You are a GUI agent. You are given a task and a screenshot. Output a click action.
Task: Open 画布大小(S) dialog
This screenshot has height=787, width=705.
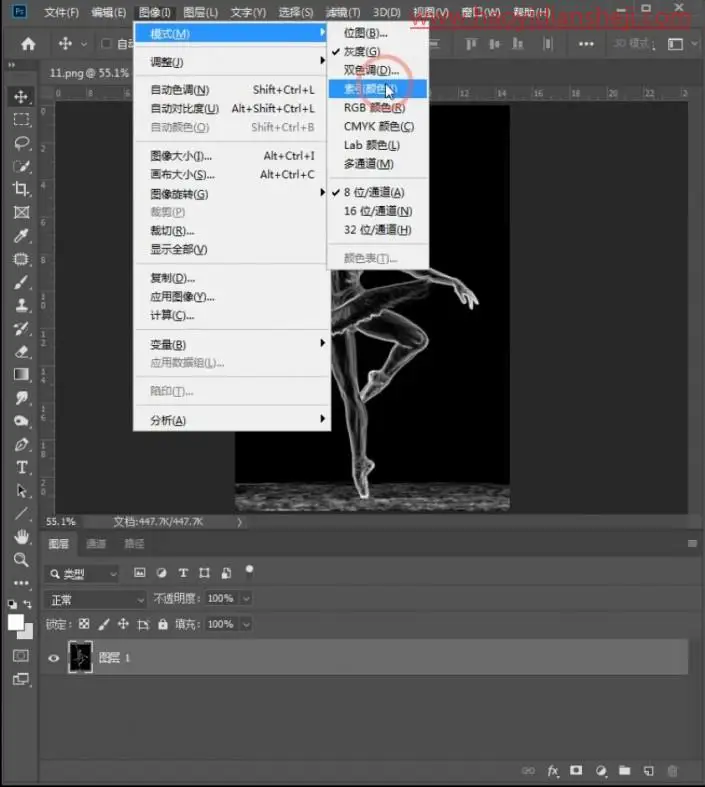pos(231,175)
